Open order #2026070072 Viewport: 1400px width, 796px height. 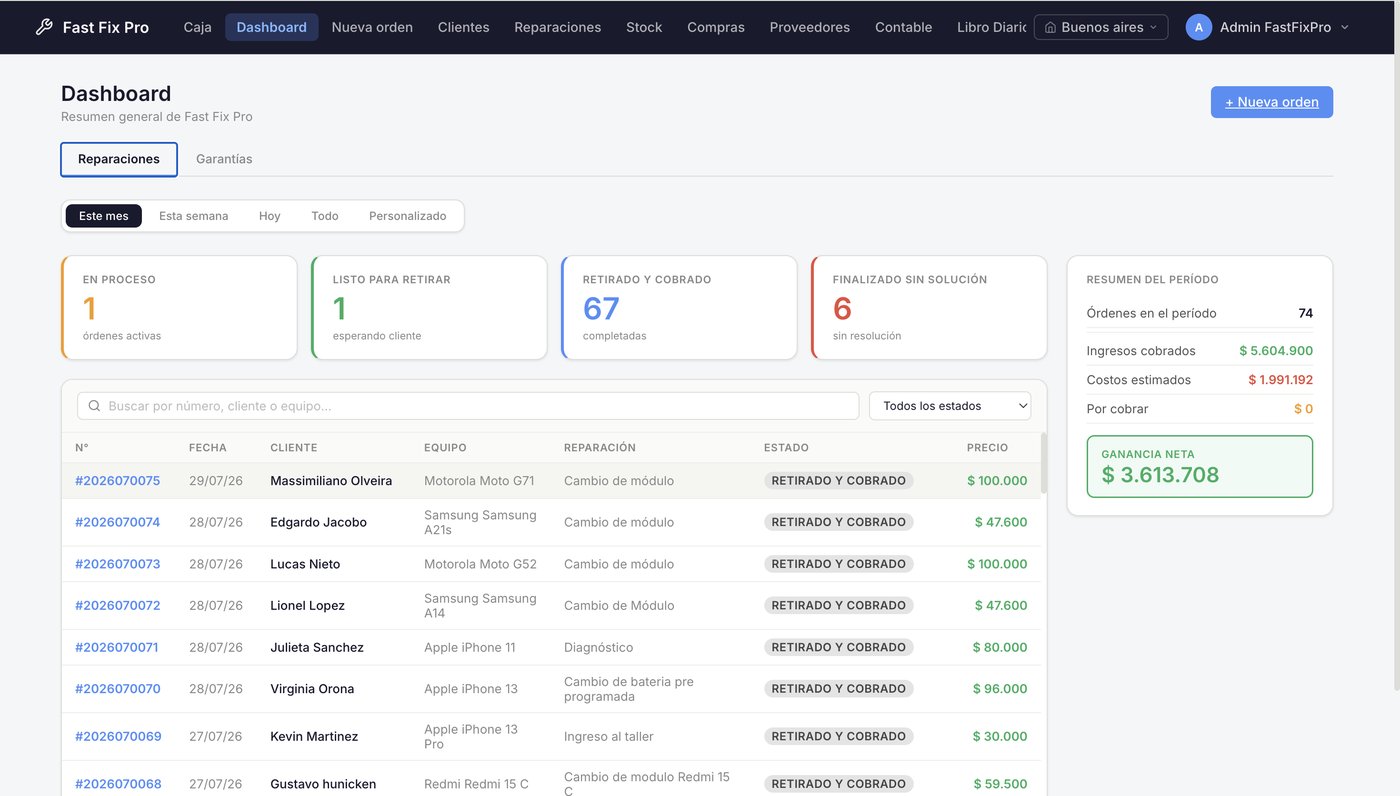[x=118, y=605]
